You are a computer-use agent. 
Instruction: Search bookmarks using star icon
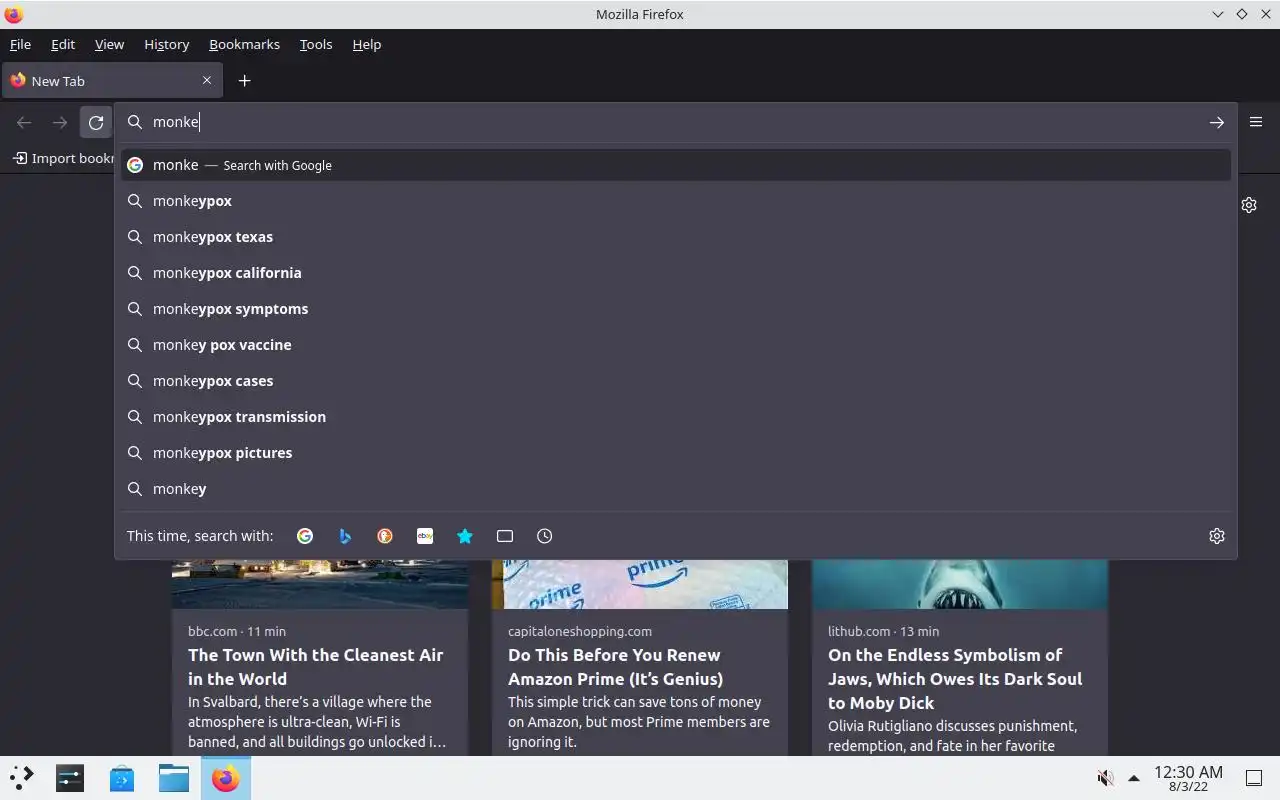(x=465, y=536)
